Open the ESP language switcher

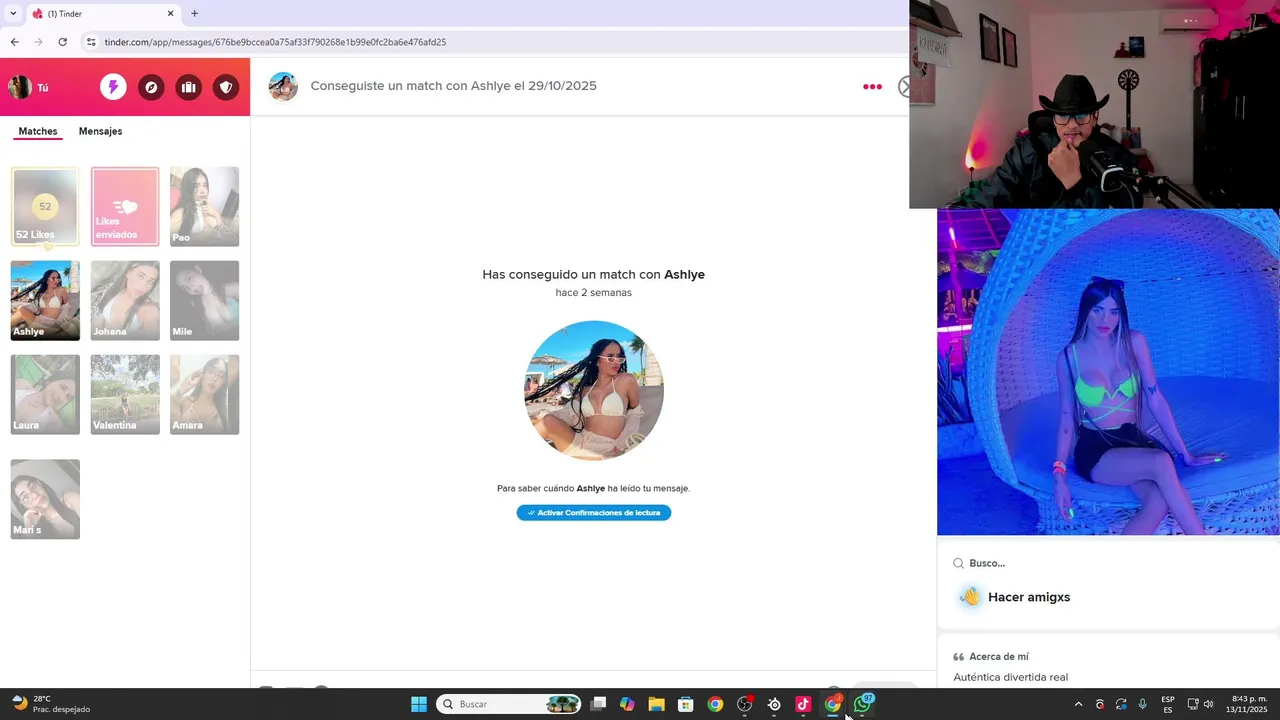1168,704
